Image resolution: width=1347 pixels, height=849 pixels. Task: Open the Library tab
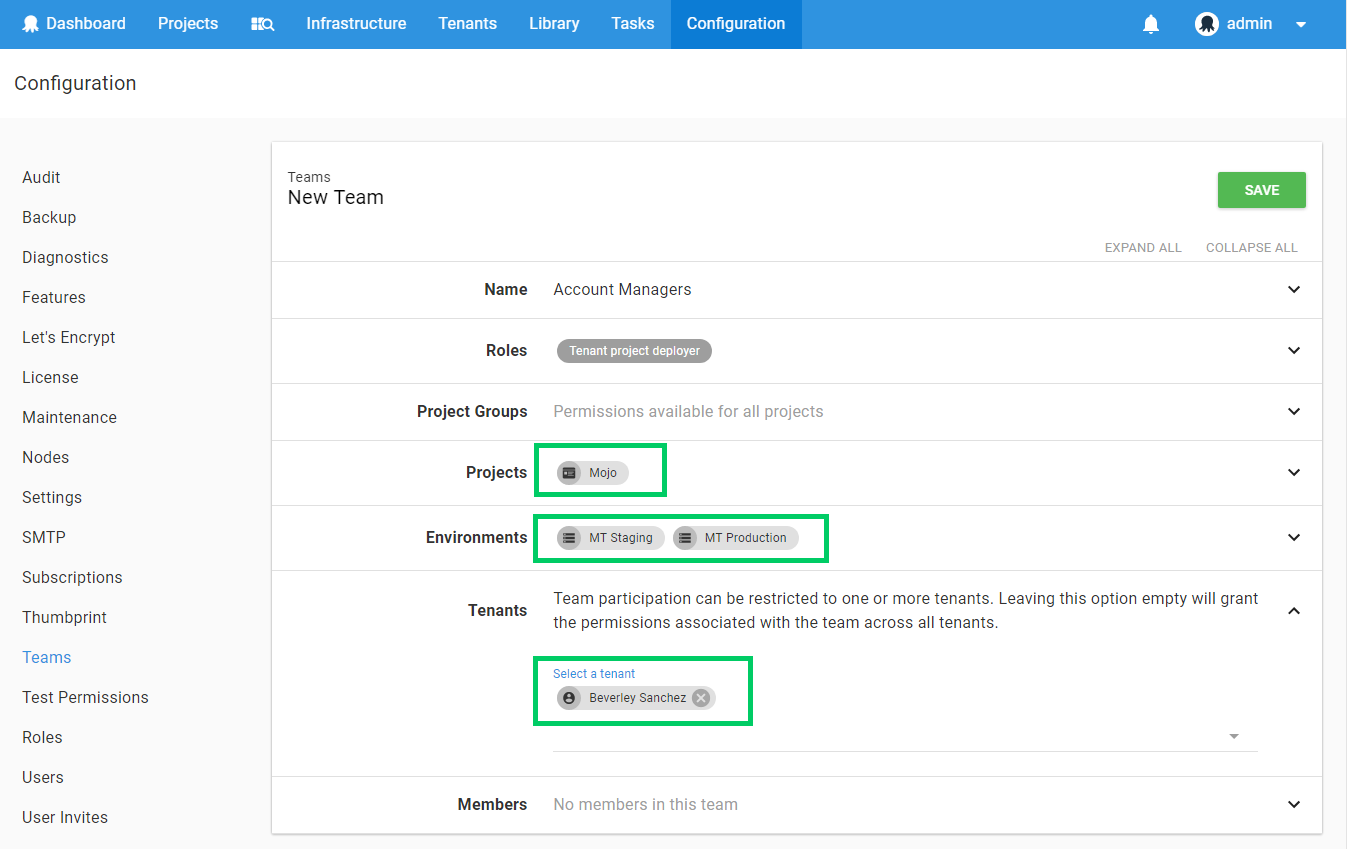[x=554, y=24]
